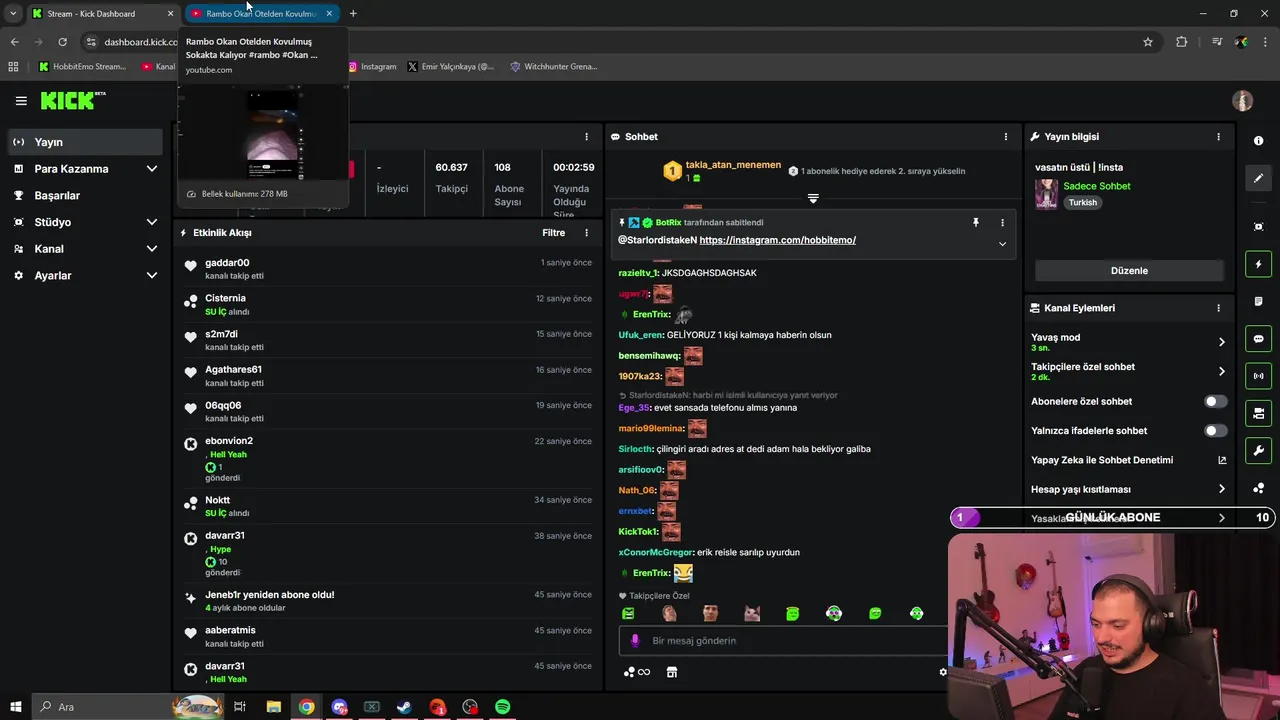Viewport: 1280px width, 720px height.
Task: Open the profile avatar menu
Action: pos(1242,100)
